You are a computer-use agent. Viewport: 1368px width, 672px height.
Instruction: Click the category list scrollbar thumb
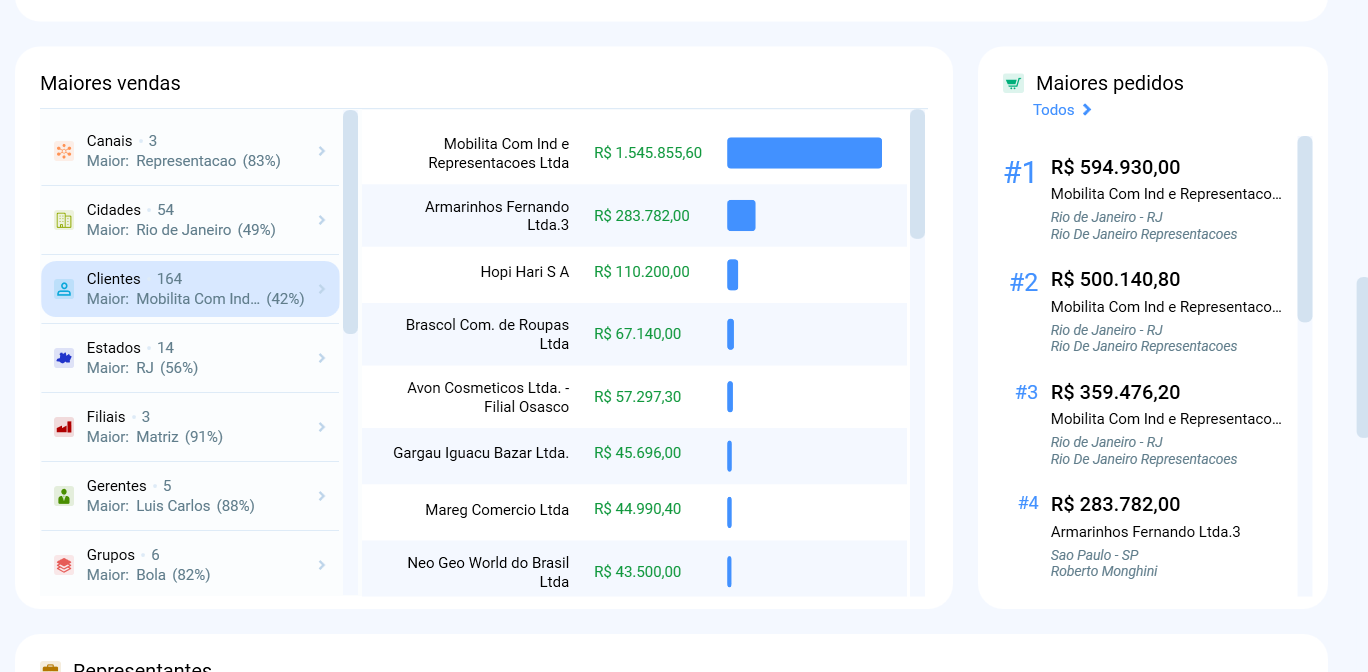click(350, 221)
